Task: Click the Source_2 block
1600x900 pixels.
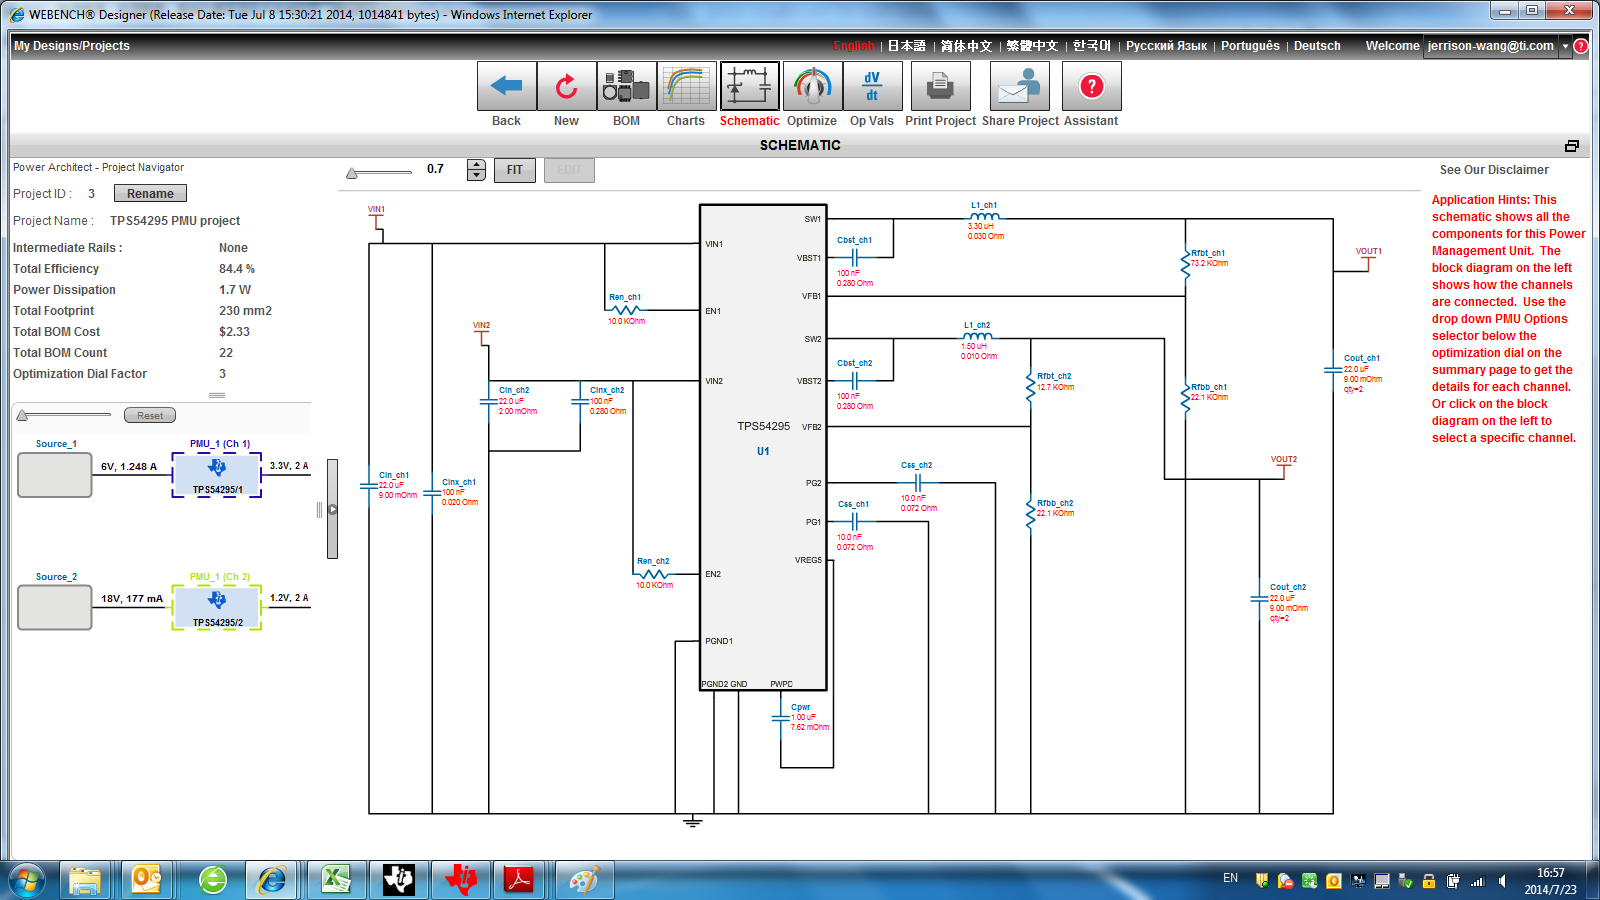Action: [x=55, y=608]
